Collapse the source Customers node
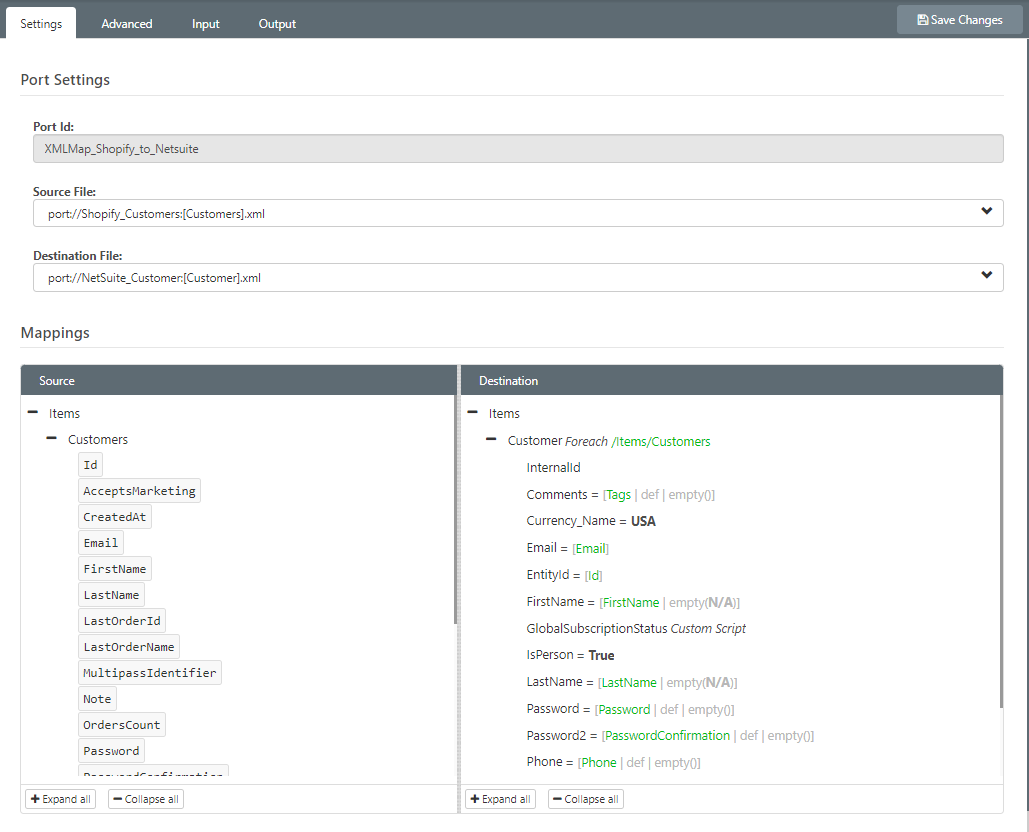 point(52,439)
